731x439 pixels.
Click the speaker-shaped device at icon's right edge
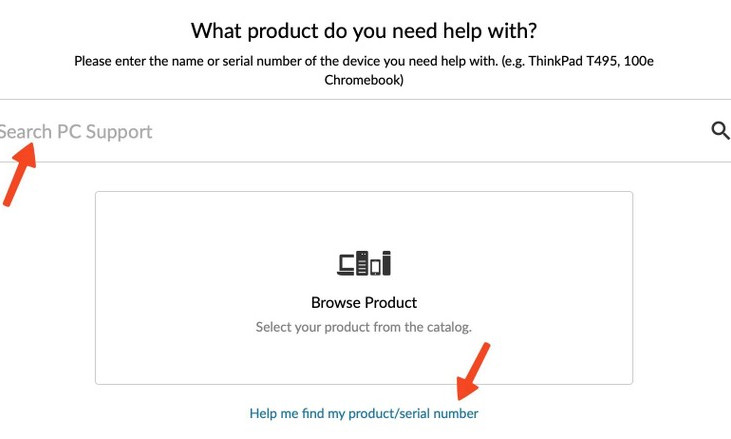pyautogui.click(x=386, y=263)
